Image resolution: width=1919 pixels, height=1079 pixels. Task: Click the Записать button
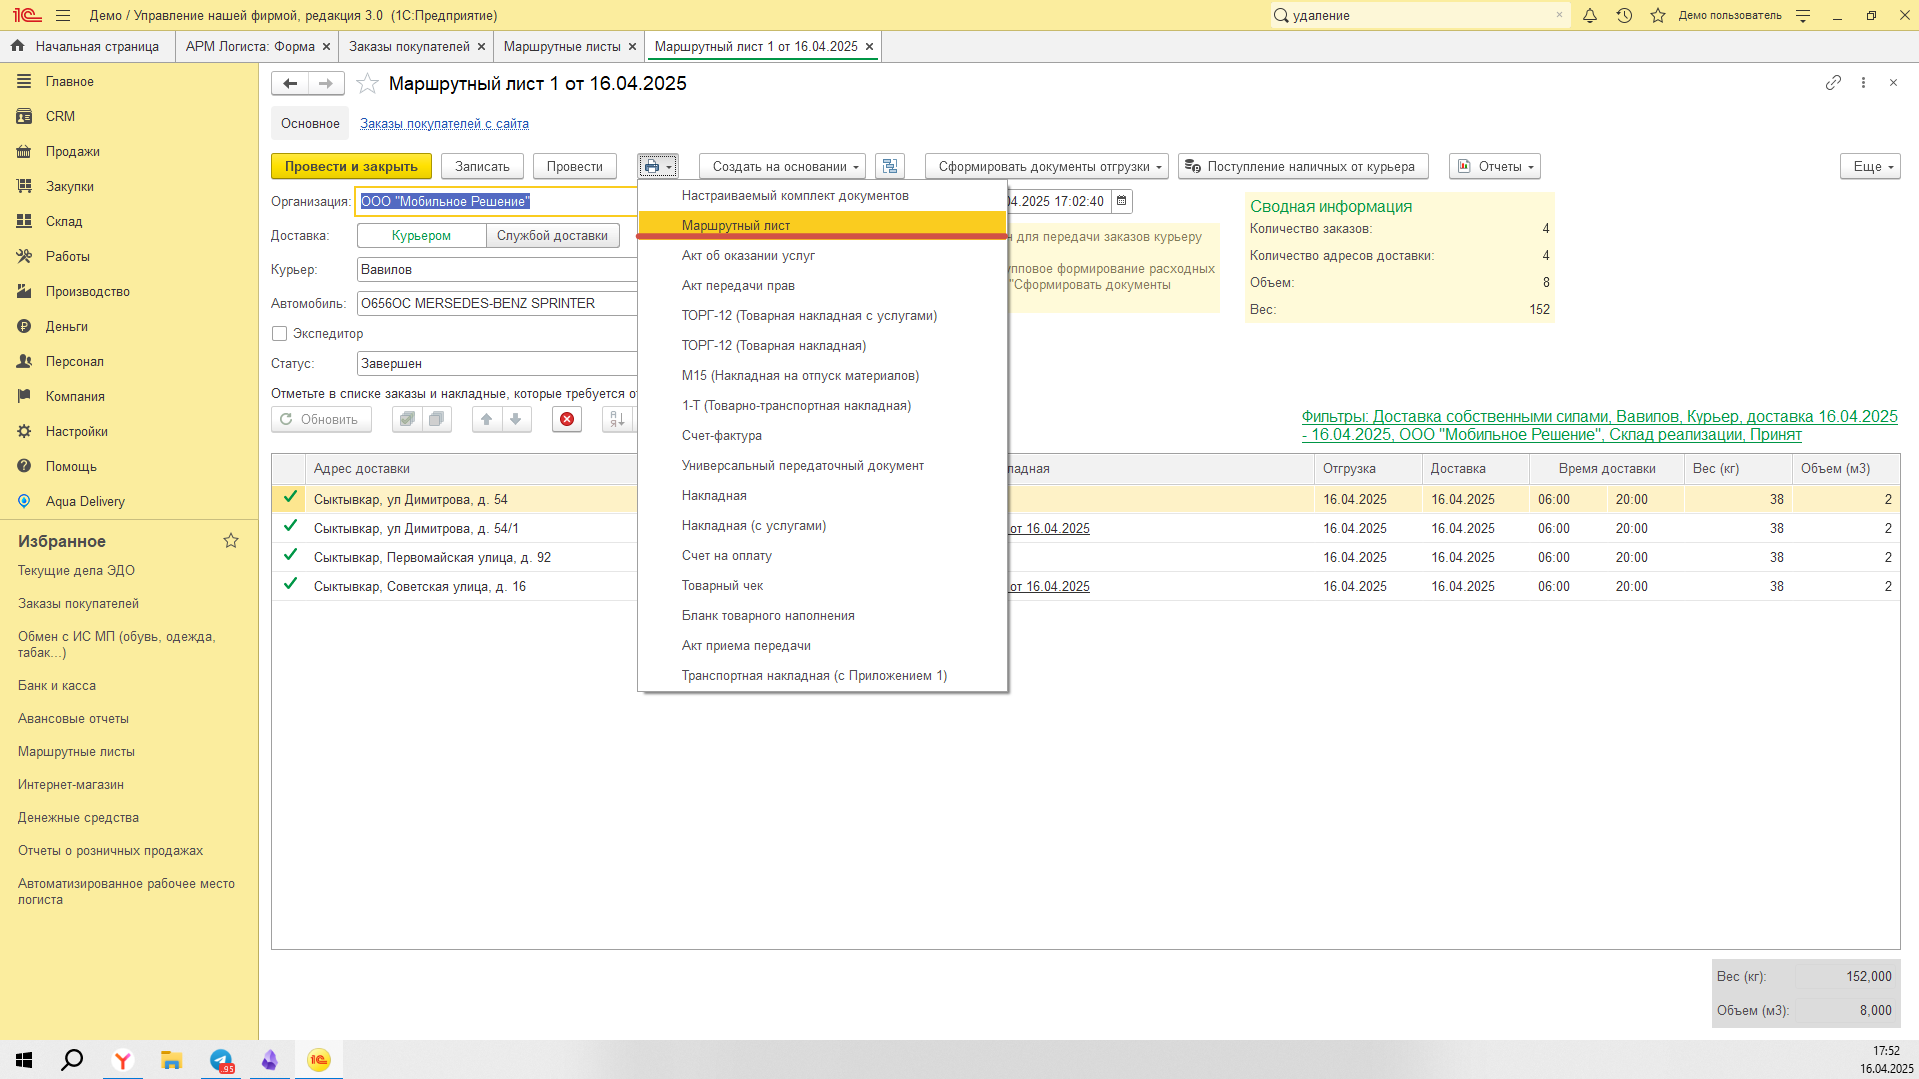pyautogui.click(x=482, y=166)
